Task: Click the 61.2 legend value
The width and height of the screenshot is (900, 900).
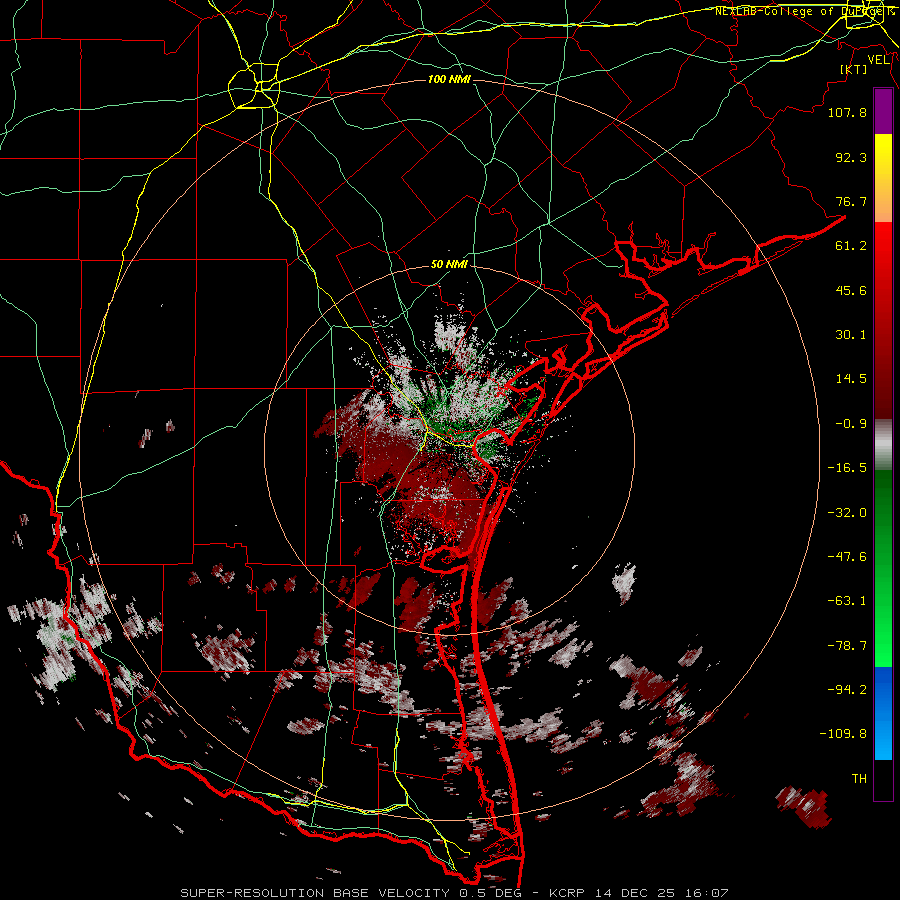Action: tap(851, 246)
